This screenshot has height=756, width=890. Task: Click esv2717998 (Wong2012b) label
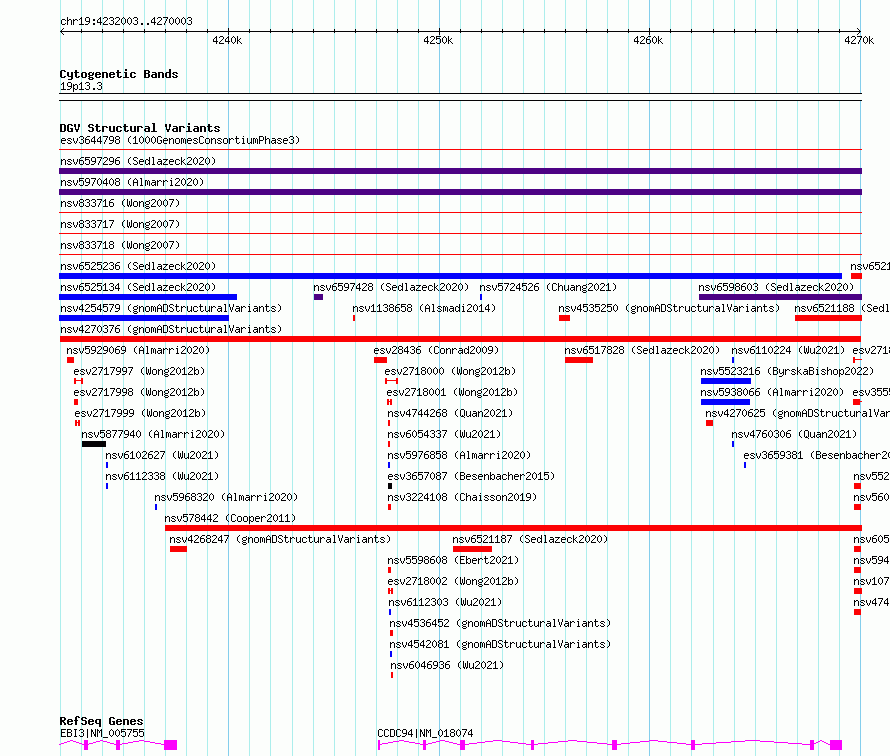139,392
